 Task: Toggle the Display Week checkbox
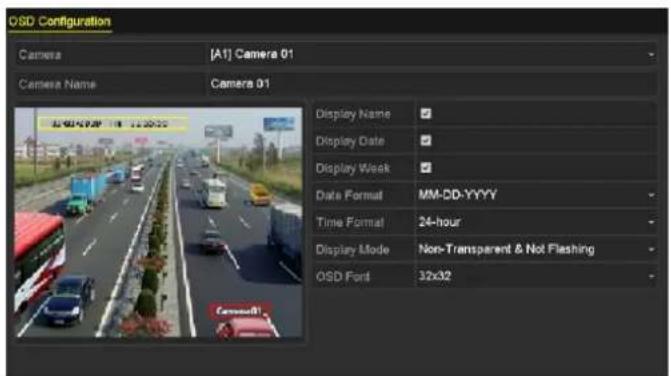click(425, 168)
